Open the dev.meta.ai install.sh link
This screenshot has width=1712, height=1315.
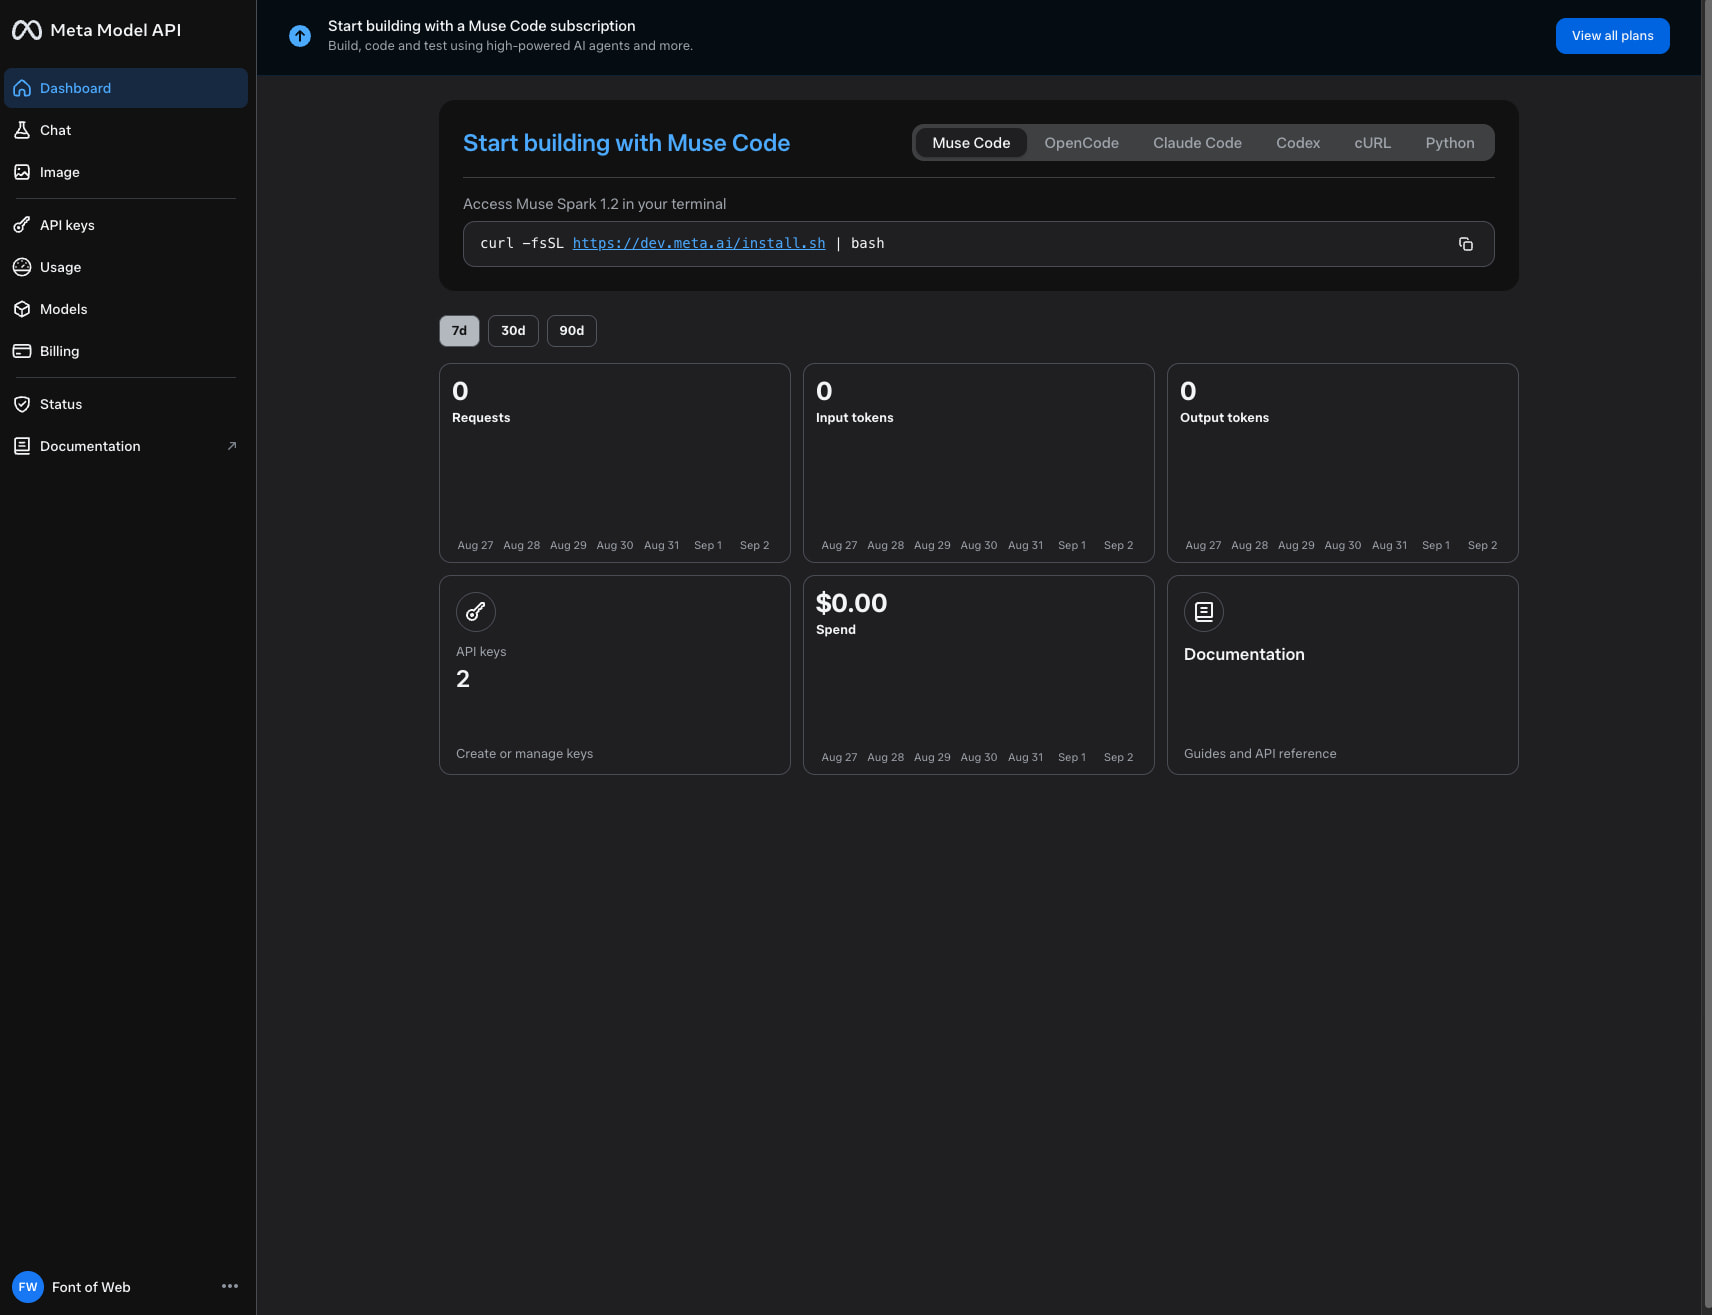point(699,243)
